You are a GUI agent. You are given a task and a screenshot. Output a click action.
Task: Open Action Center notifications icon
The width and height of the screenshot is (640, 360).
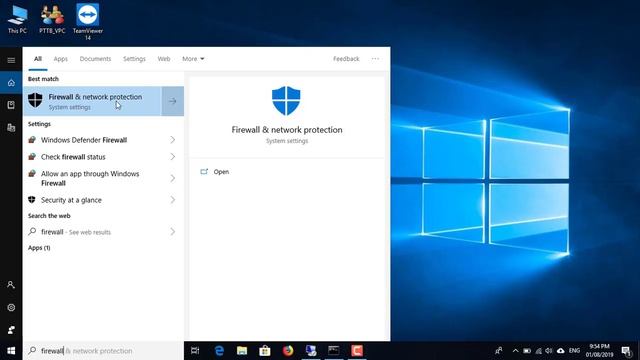627,351
